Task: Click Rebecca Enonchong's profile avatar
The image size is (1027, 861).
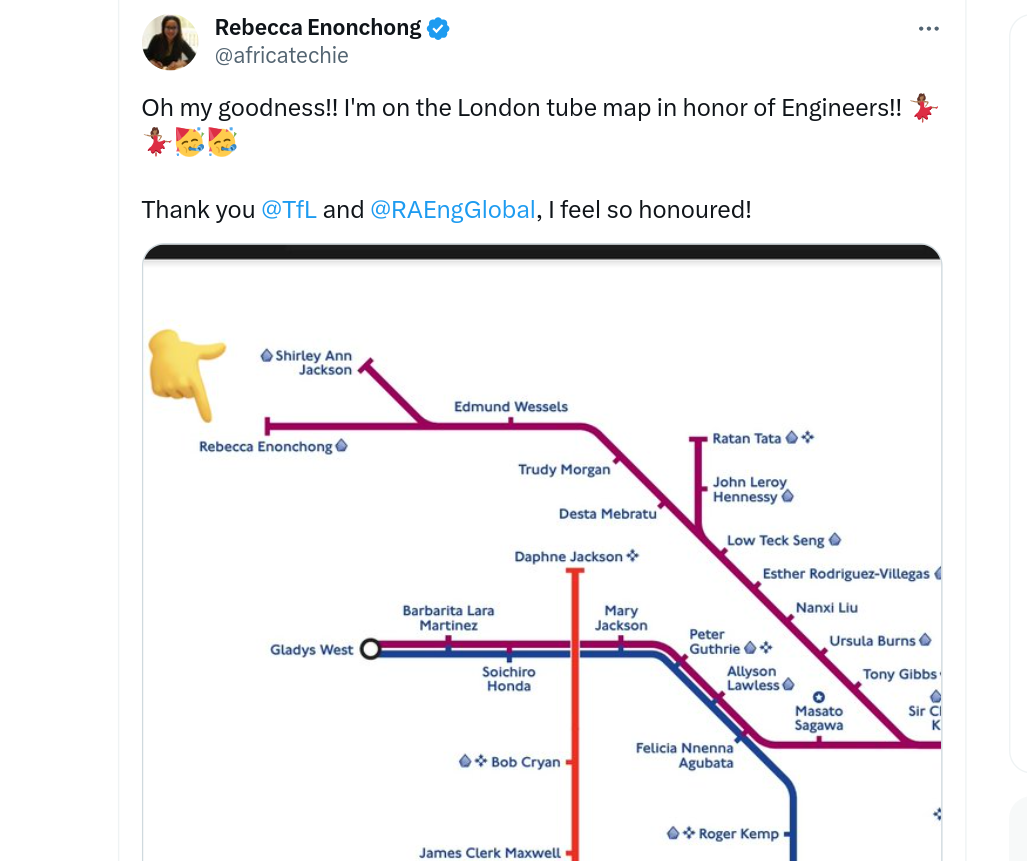Action: click(x=170, y=43)
